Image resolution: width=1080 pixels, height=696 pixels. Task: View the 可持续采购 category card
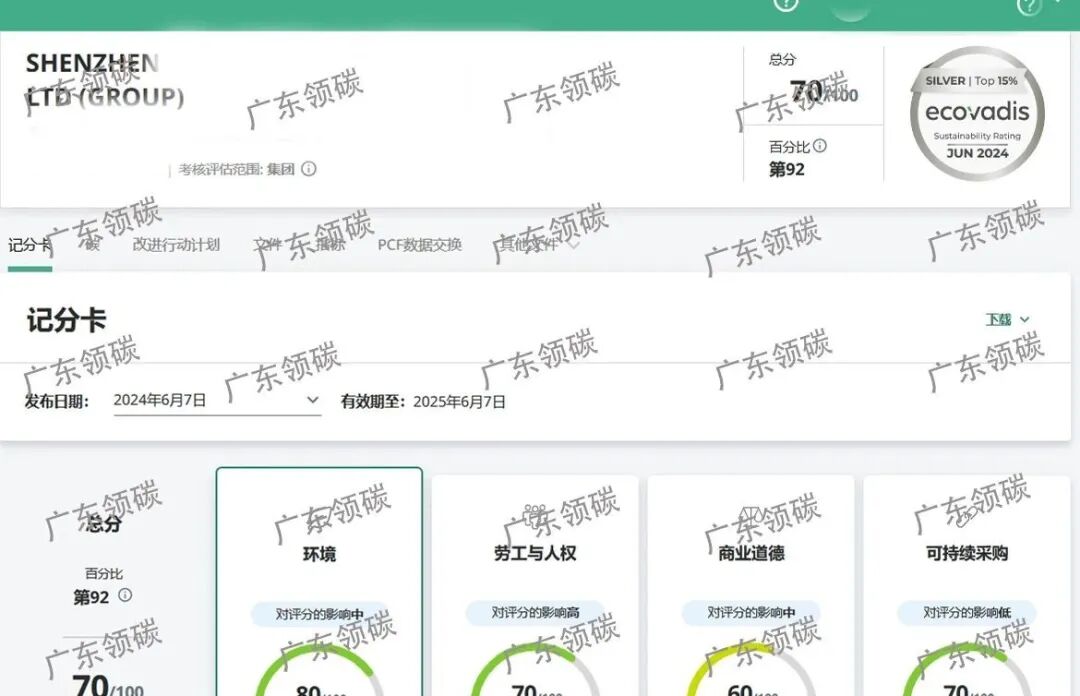click(x=966, y=580)
